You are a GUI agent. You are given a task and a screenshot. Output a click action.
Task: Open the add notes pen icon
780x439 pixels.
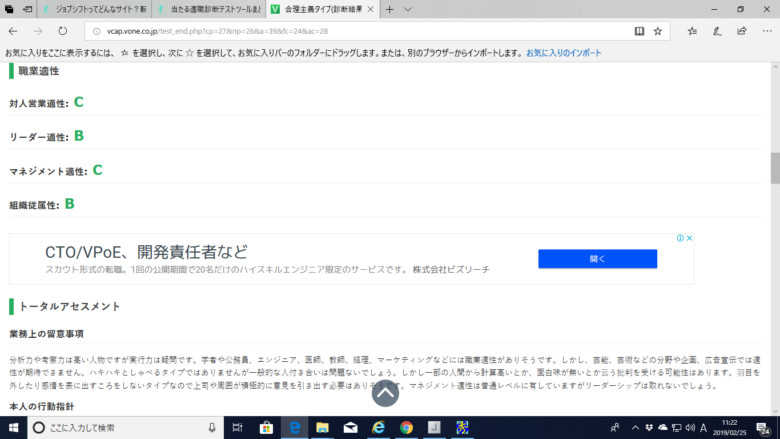click(717, 31)
